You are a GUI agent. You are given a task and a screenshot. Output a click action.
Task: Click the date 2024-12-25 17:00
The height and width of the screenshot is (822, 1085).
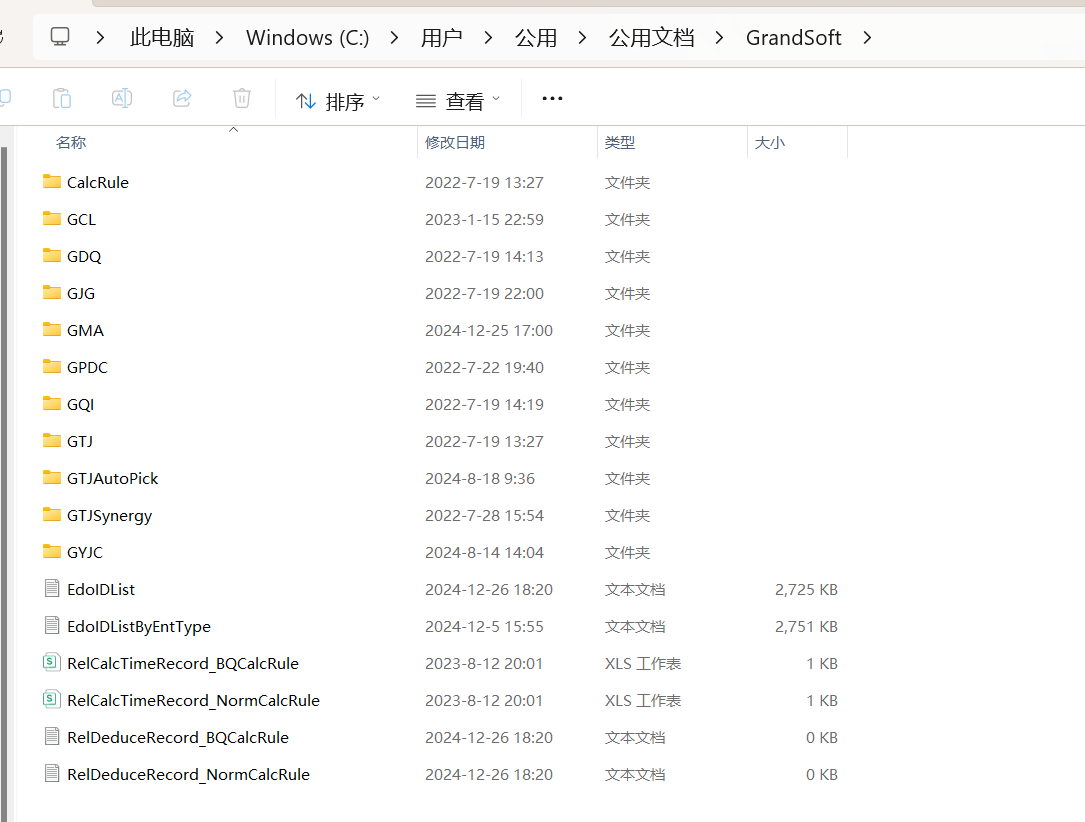(x=489, y=331)
